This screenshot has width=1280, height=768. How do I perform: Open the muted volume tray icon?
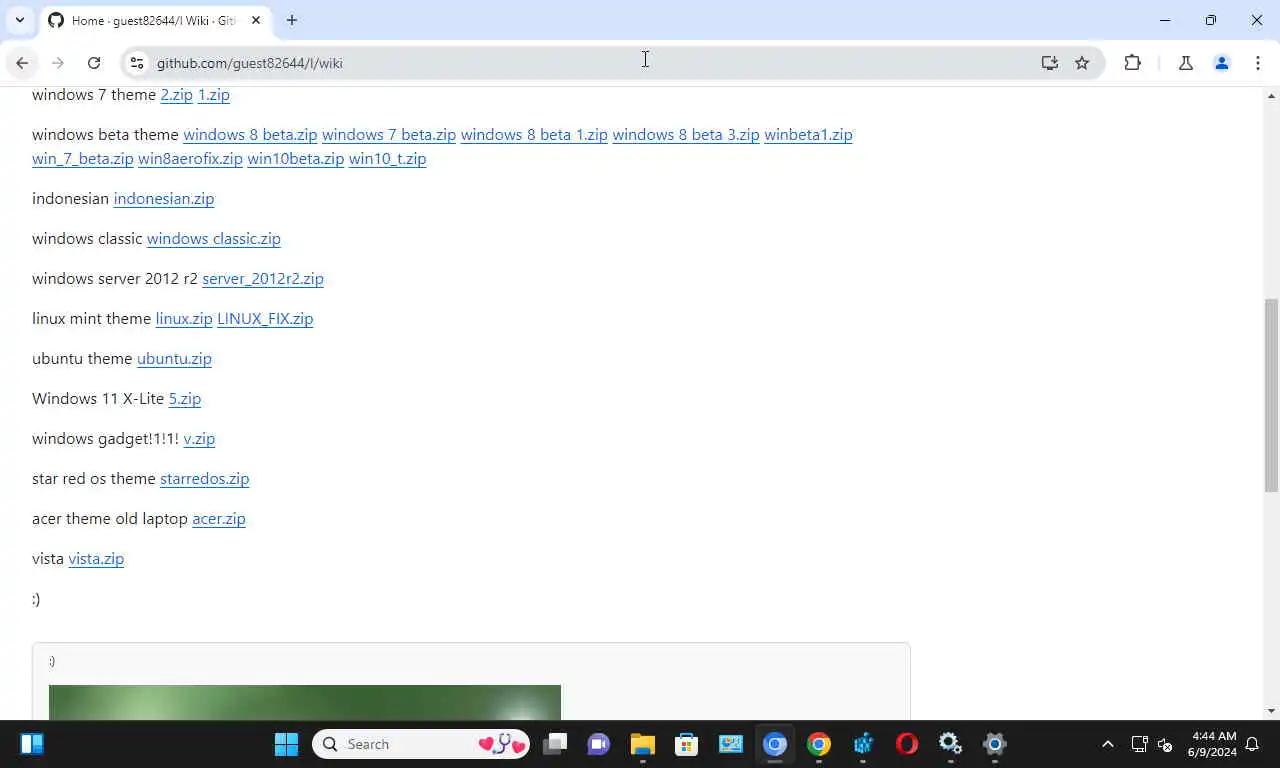pyautogui.click(x=1165, y=744)
